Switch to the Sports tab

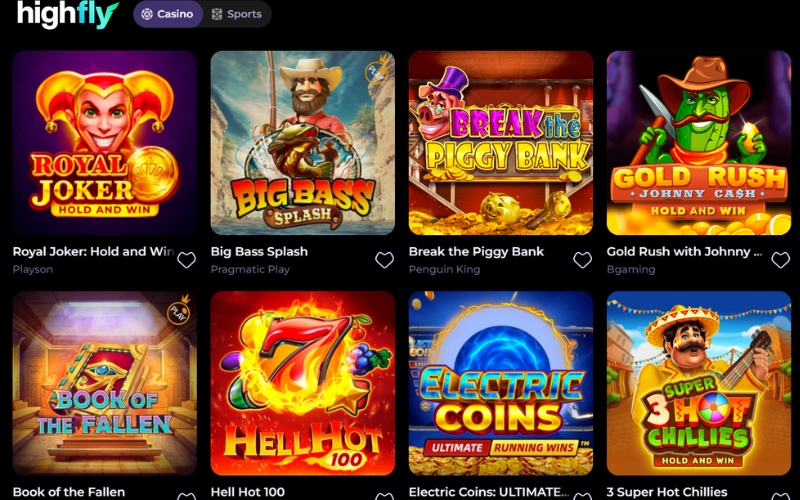pyautogui.click(x=236, y=14)
